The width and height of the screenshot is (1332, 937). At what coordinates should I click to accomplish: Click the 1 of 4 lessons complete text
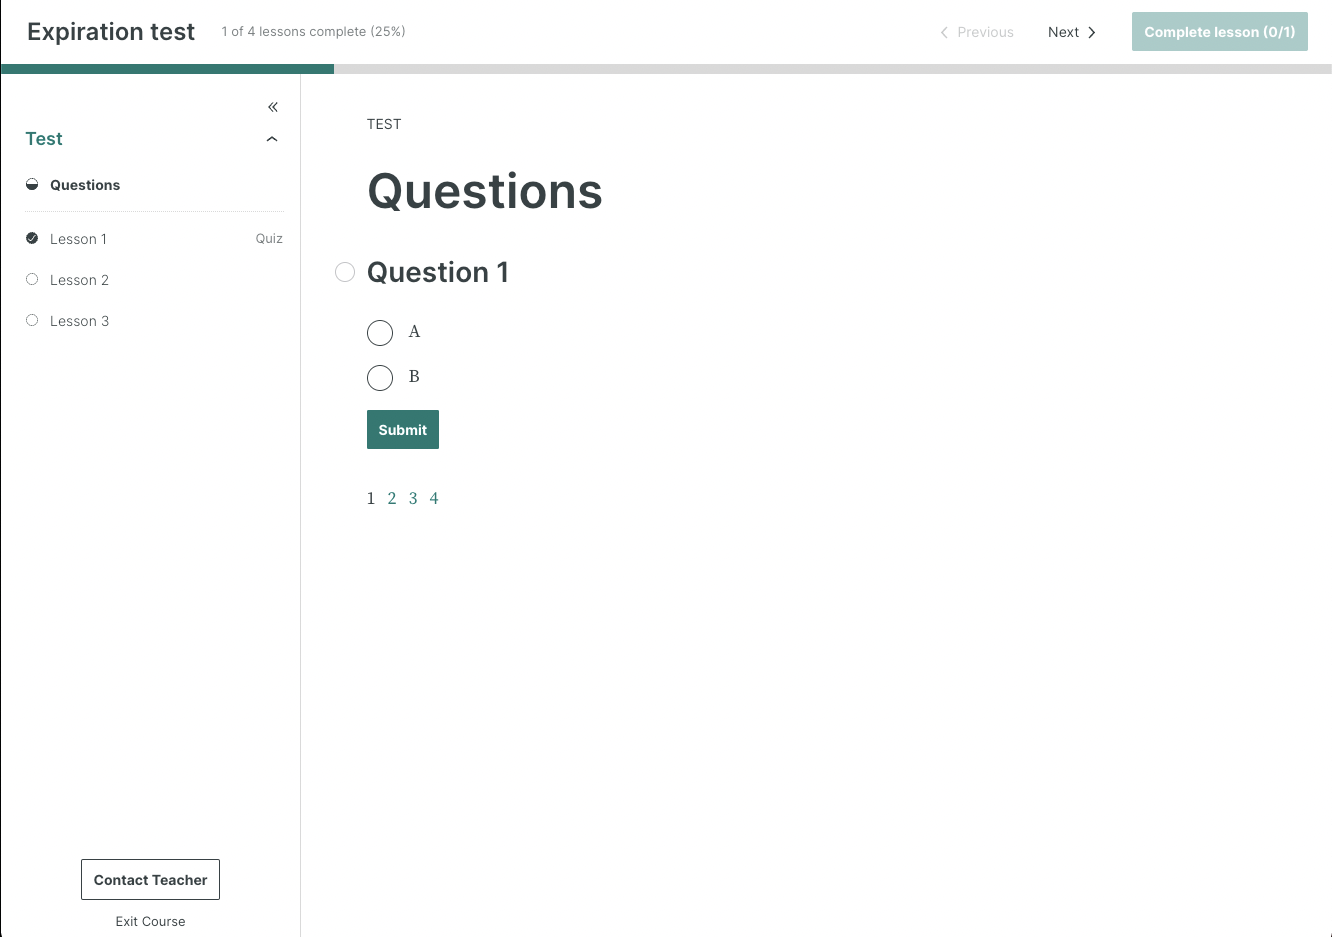(x=313, y=32)
